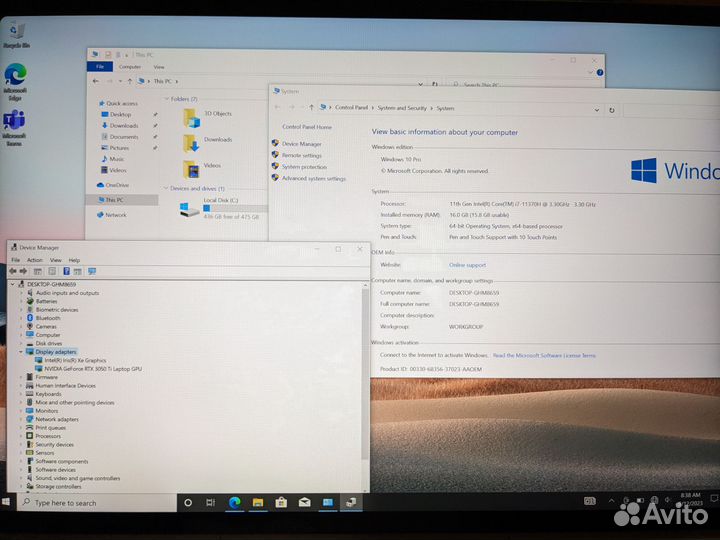Collapse the DESKTOP-GHM8659 root node
Image resolution: width=720 pixels, height=540 pixels.
coord(12,284)
